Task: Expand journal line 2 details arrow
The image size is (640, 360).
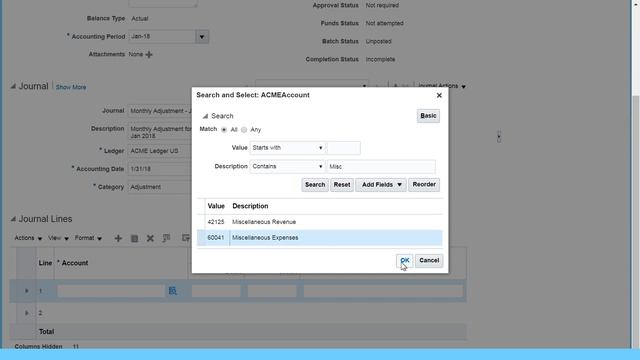Action: pyautogui.click(x=27, y=313)
